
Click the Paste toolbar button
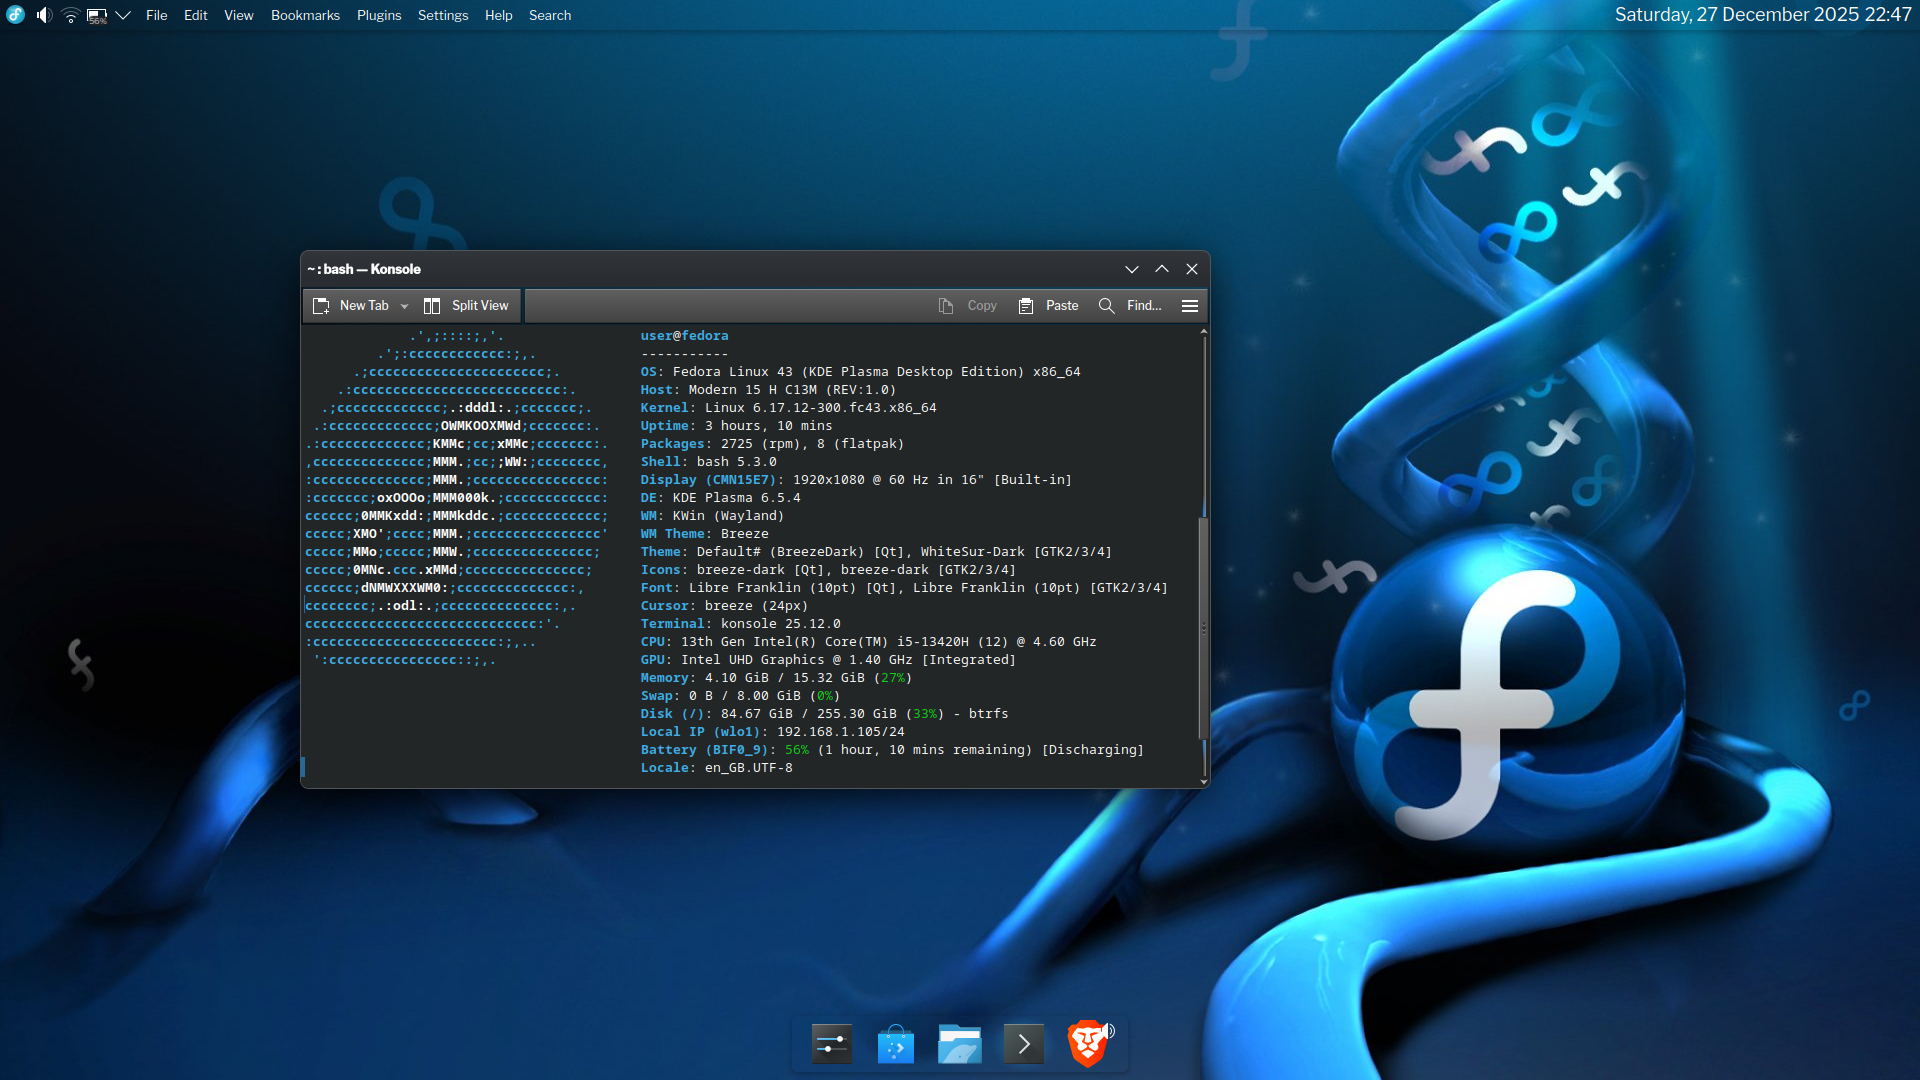pos(1048,306)
